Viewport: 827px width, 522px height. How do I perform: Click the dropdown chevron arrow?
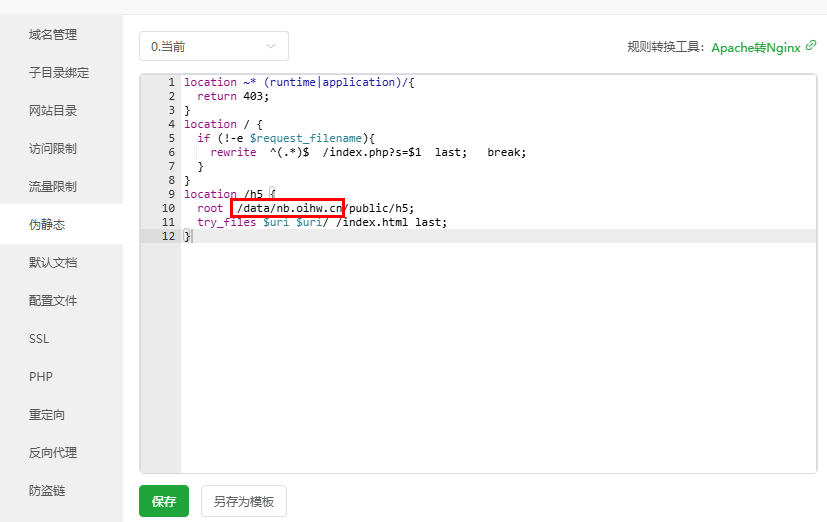271,46
